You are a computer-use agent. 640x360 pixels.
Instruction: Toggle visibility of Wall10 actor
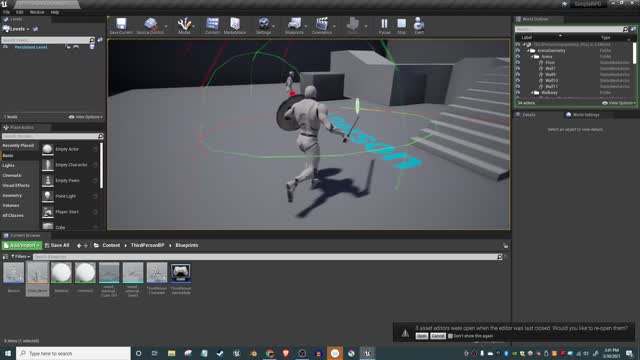click(x=518, y=81)
